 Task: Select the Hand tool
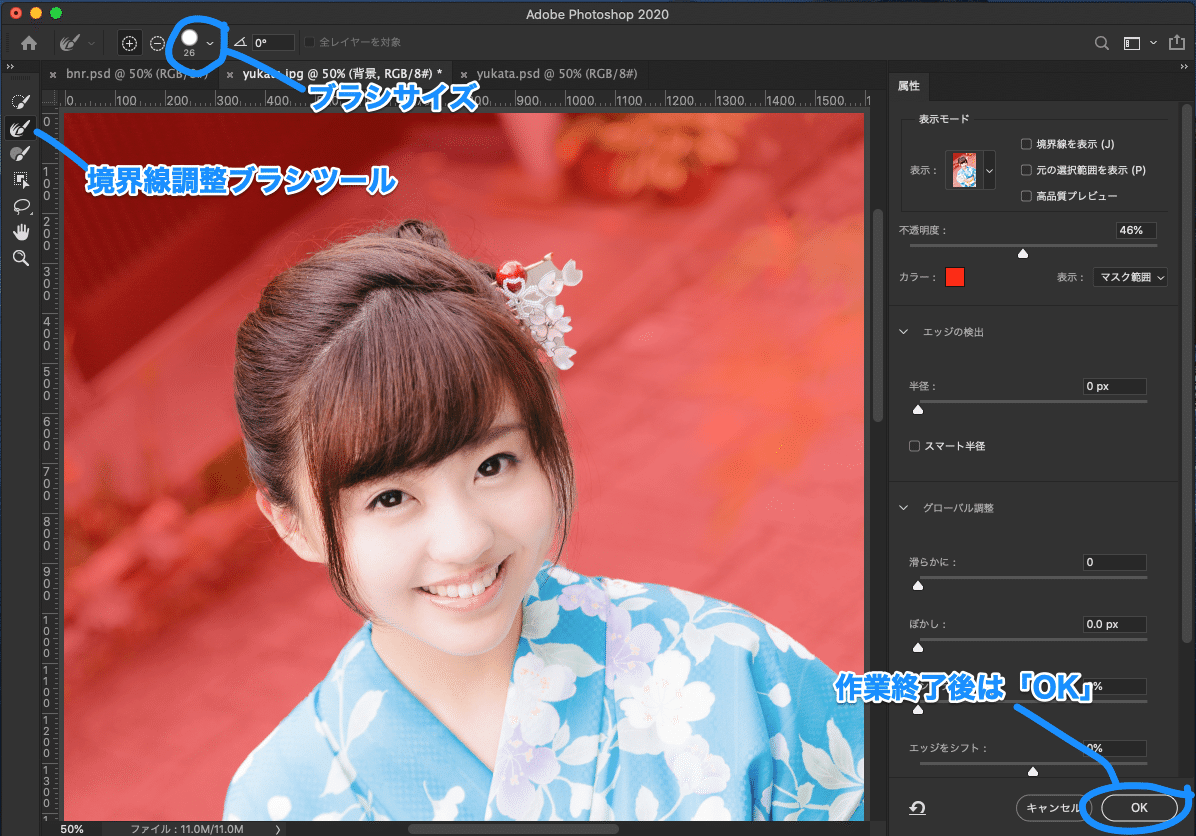(x=21, y=232)
